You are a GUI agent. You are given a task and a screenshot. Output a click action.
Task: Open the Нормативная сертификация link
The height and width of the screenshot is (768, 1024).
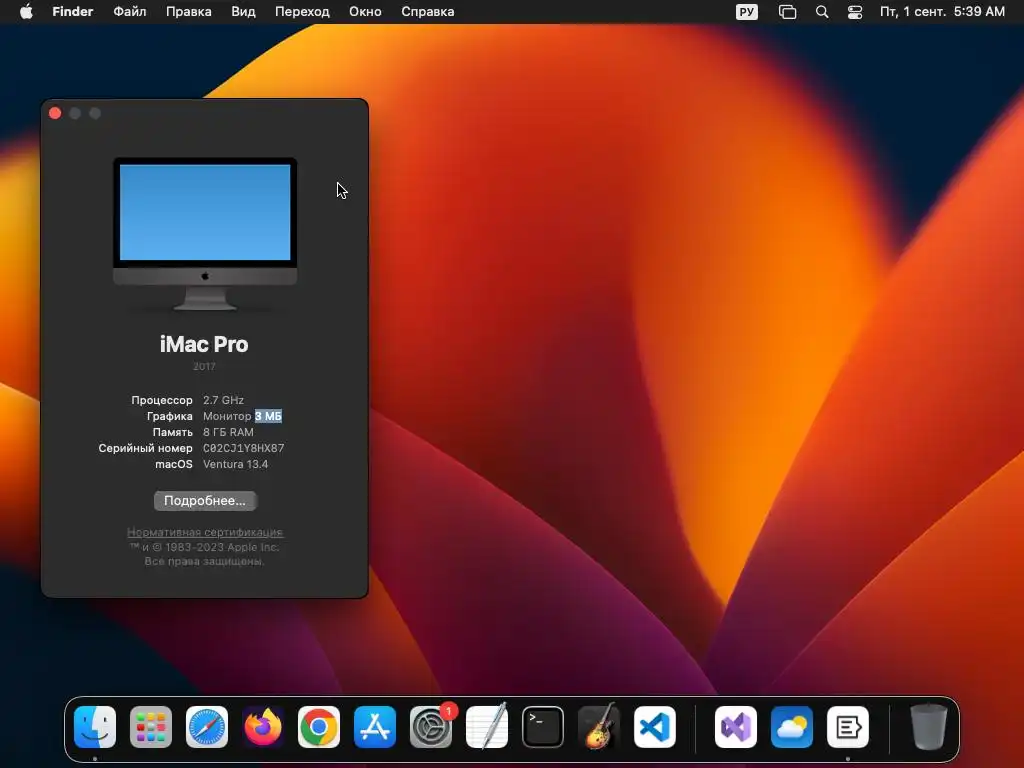coord(204,532)
